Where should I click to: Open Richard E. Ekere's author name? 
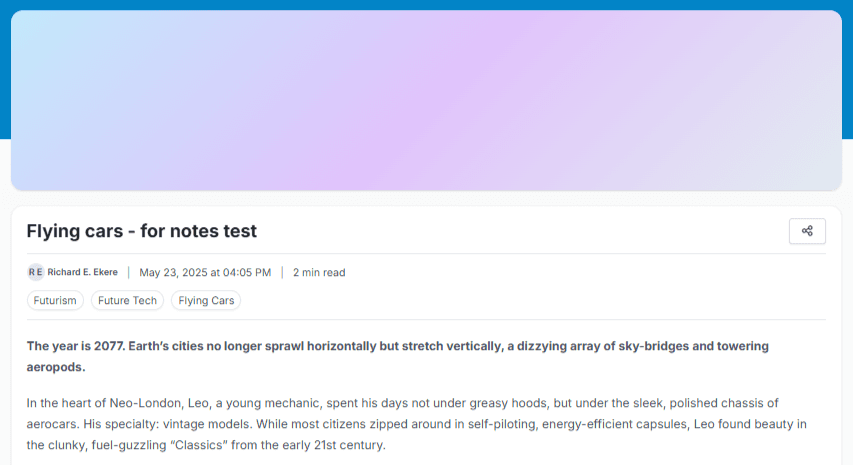[82, 272]
